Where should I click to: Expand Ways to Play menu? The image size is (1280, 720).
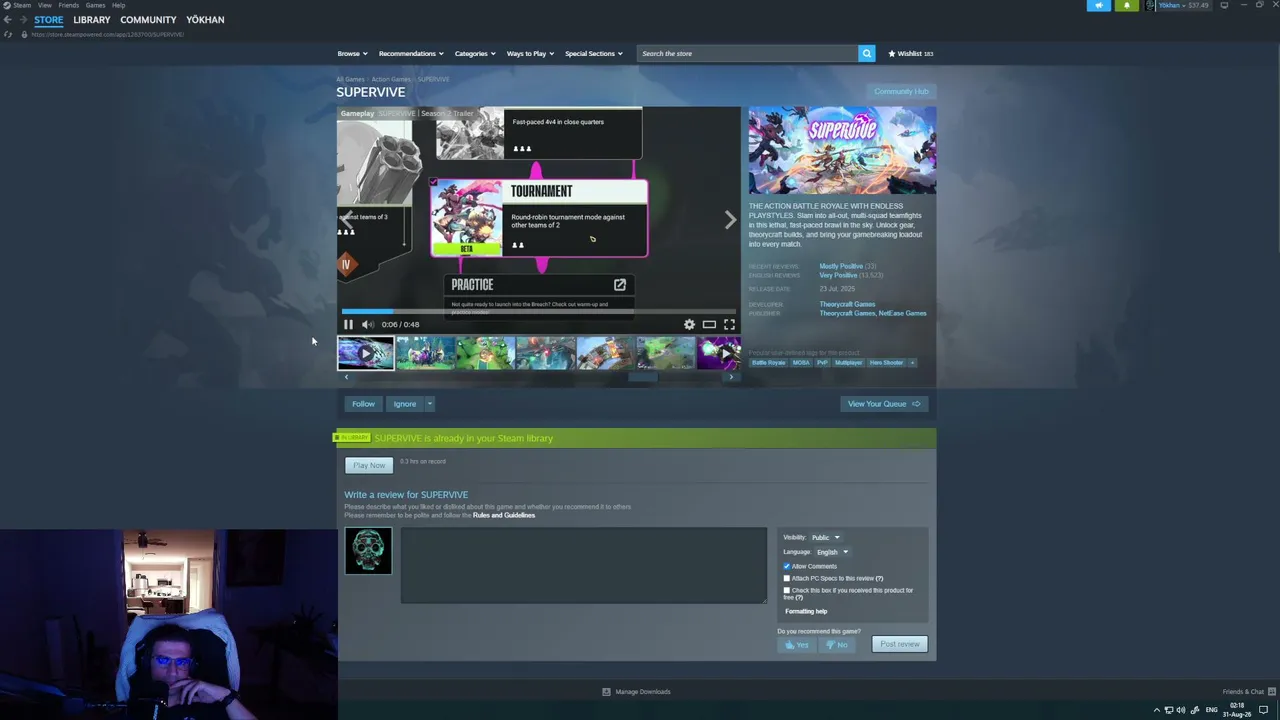tap(530, 53)
